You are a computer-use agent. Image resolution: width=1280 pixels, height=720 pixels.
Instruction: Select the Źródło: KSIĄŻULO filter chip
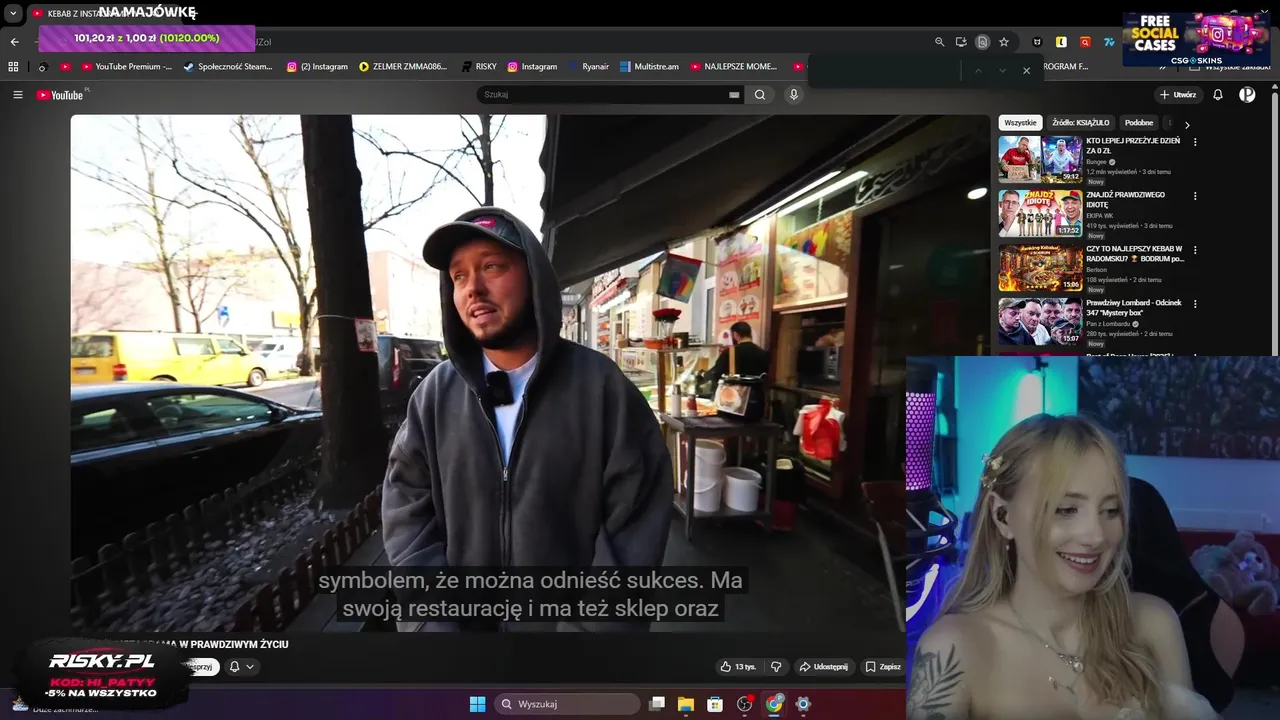click(1080, 123)
